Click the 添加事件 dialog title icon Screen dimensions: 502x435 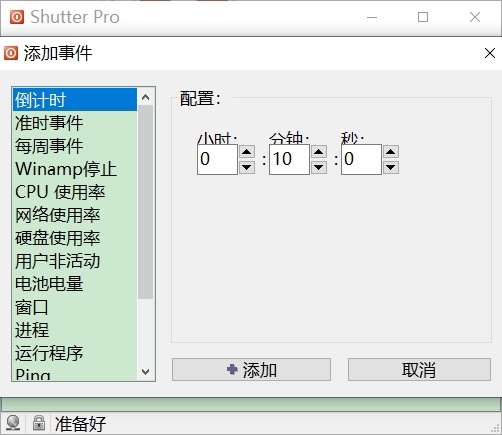pyautogui.click(x=11, y=53)
